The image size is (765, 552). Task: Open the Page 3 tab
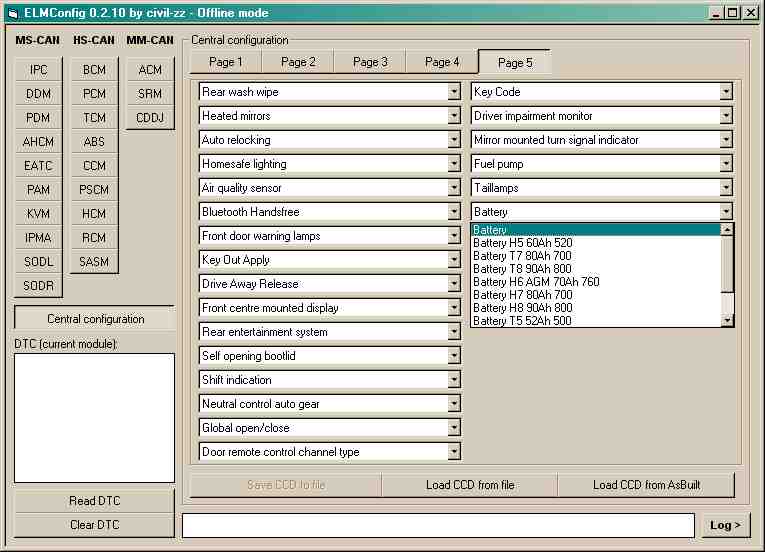[369, 62]
